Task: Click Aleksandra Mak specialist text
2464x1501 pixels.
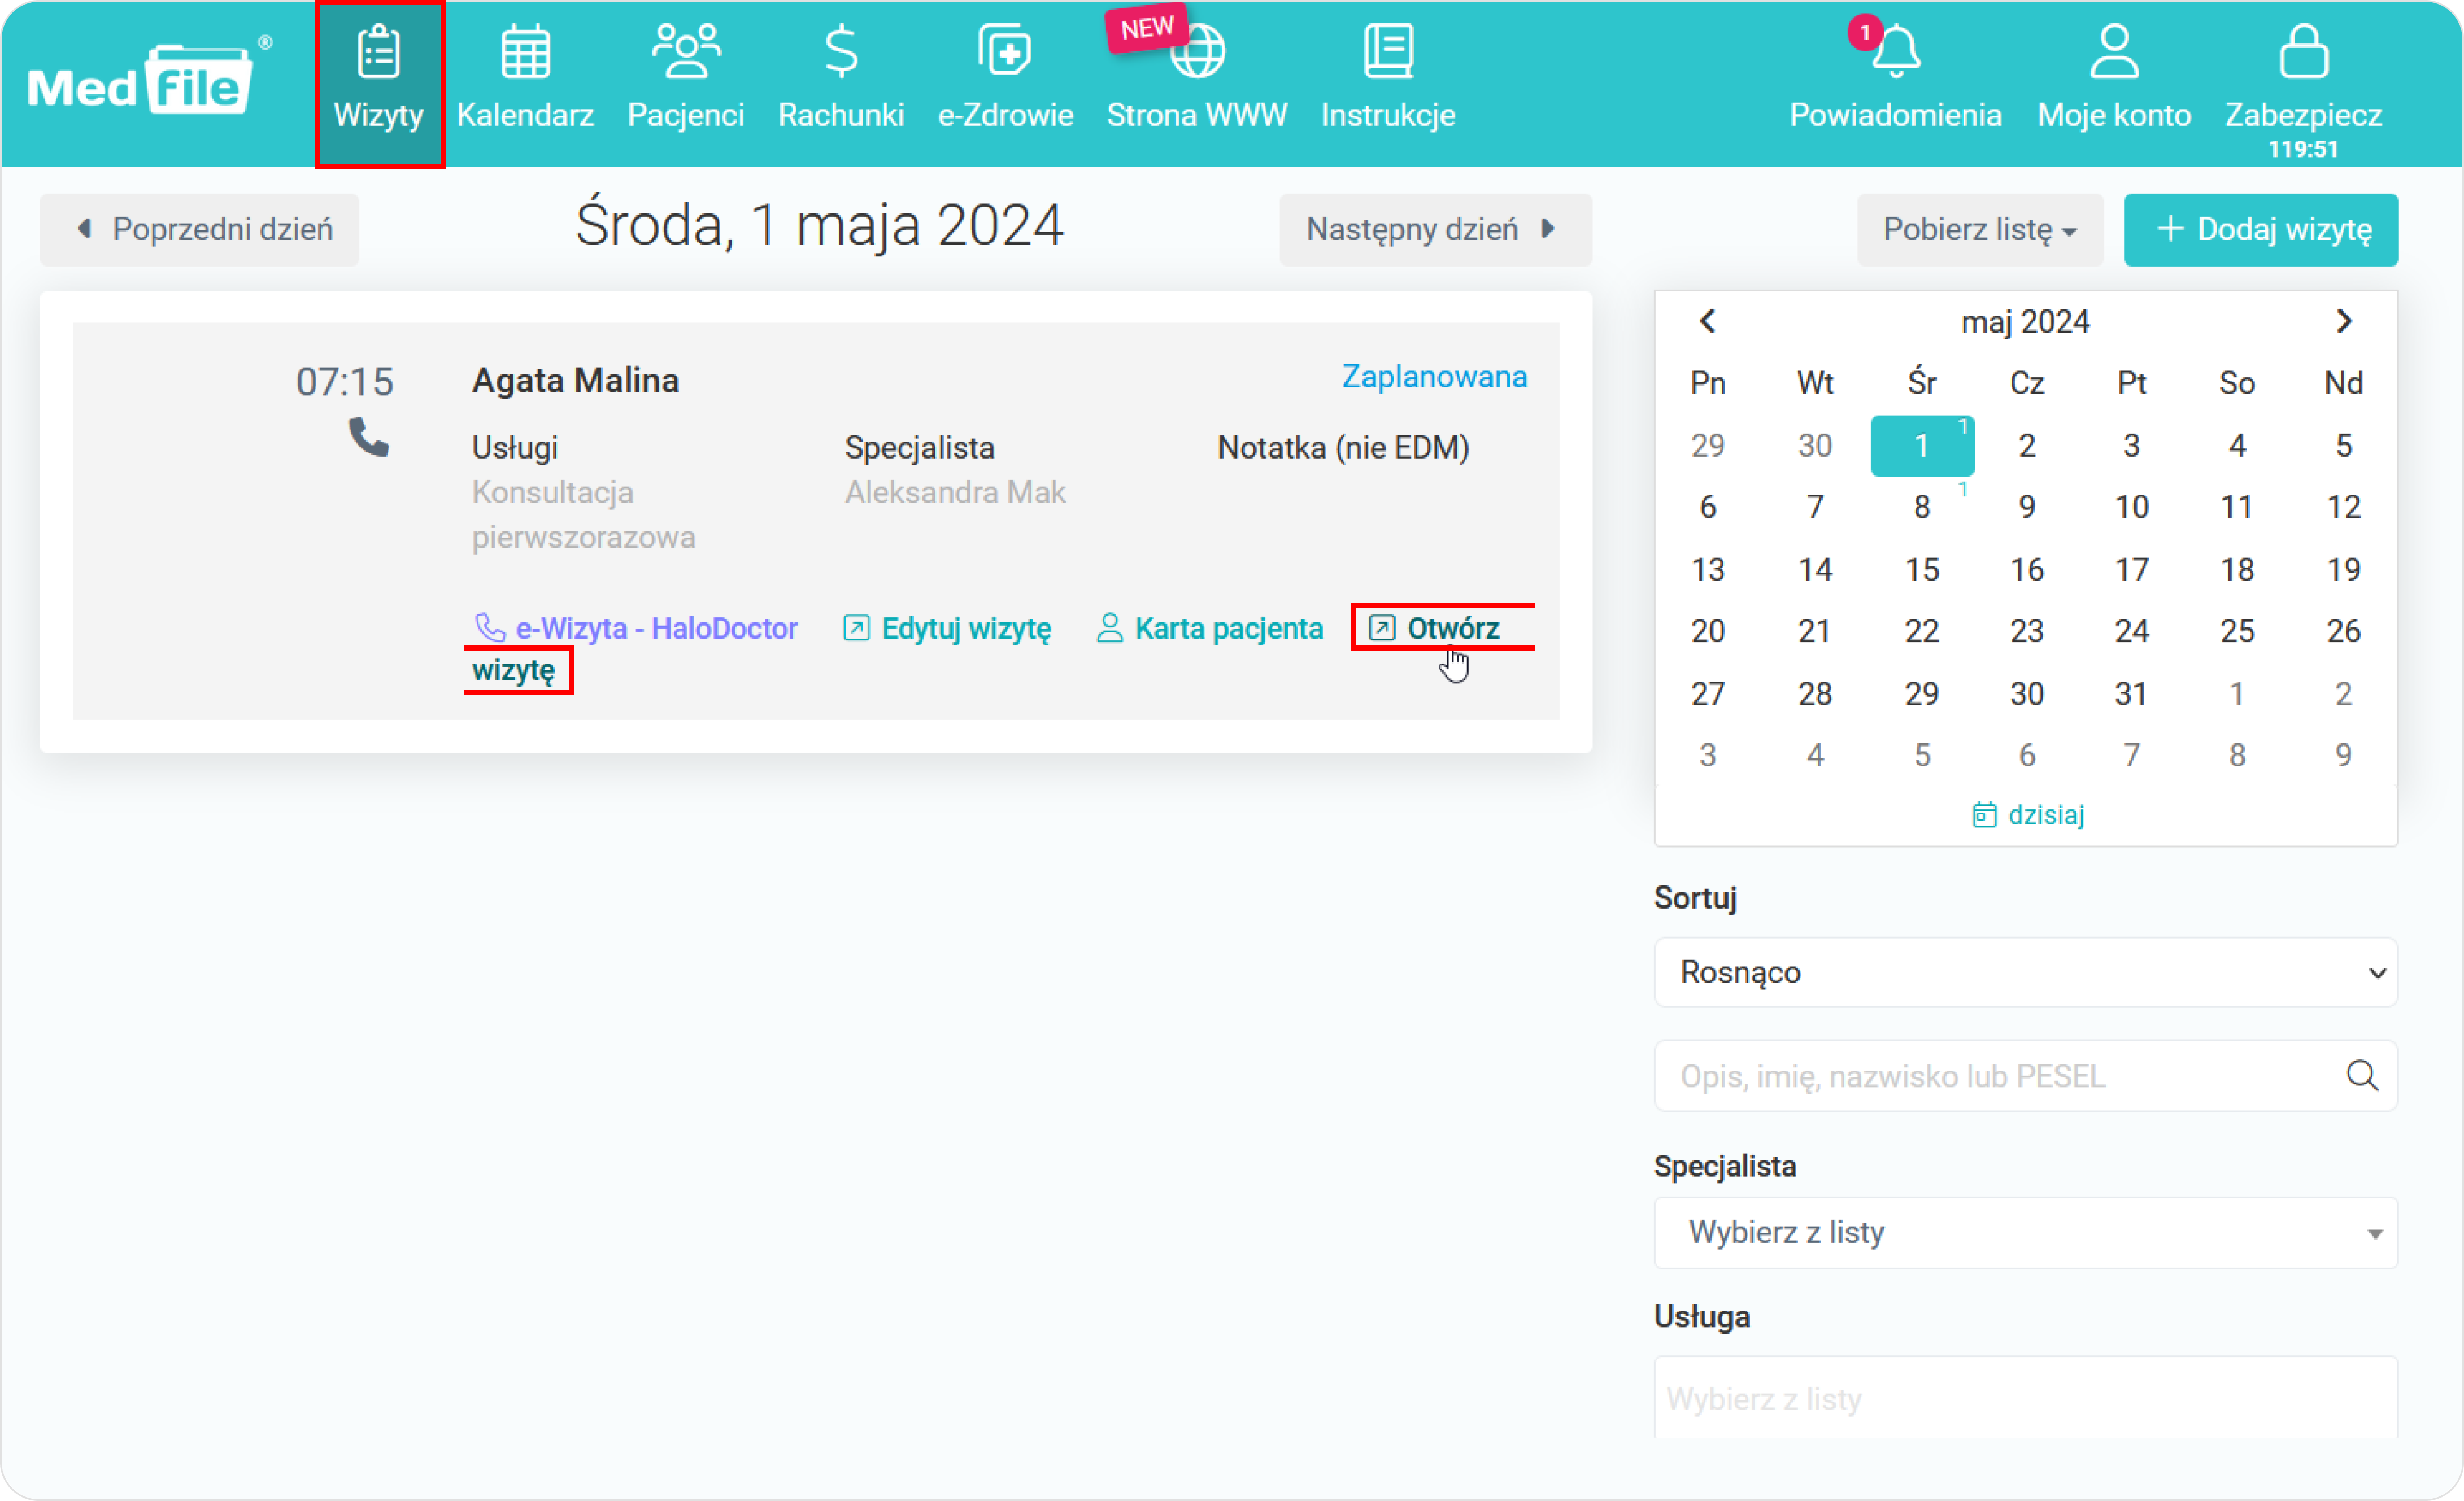Action: coord(955,492)
